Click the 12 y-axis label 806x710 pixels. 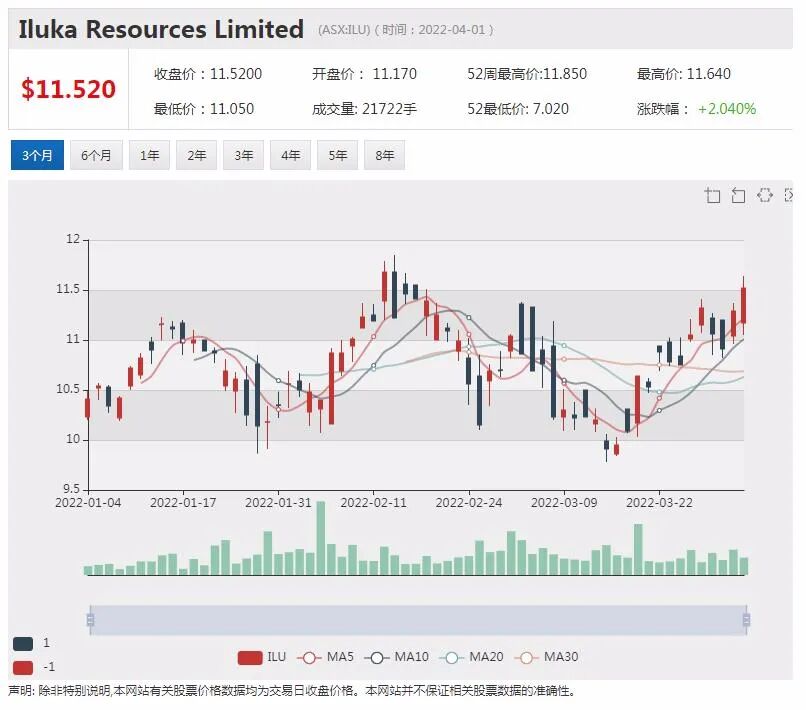[73, 239]
